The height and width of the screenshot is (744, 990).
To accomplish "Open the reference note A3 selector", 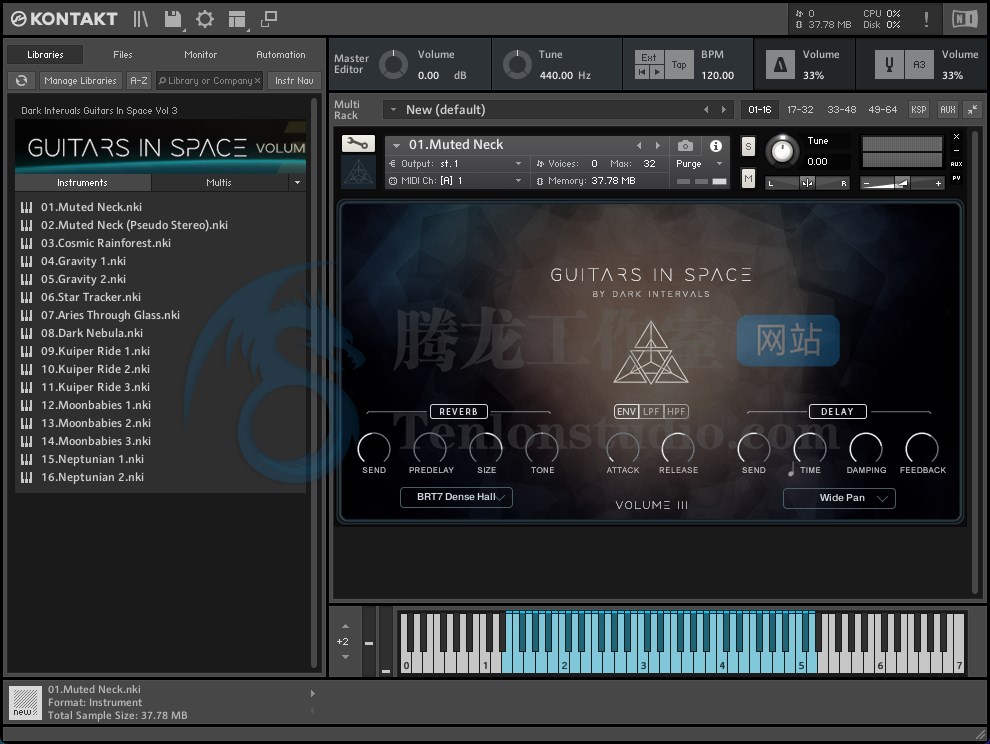I will 919,64.
